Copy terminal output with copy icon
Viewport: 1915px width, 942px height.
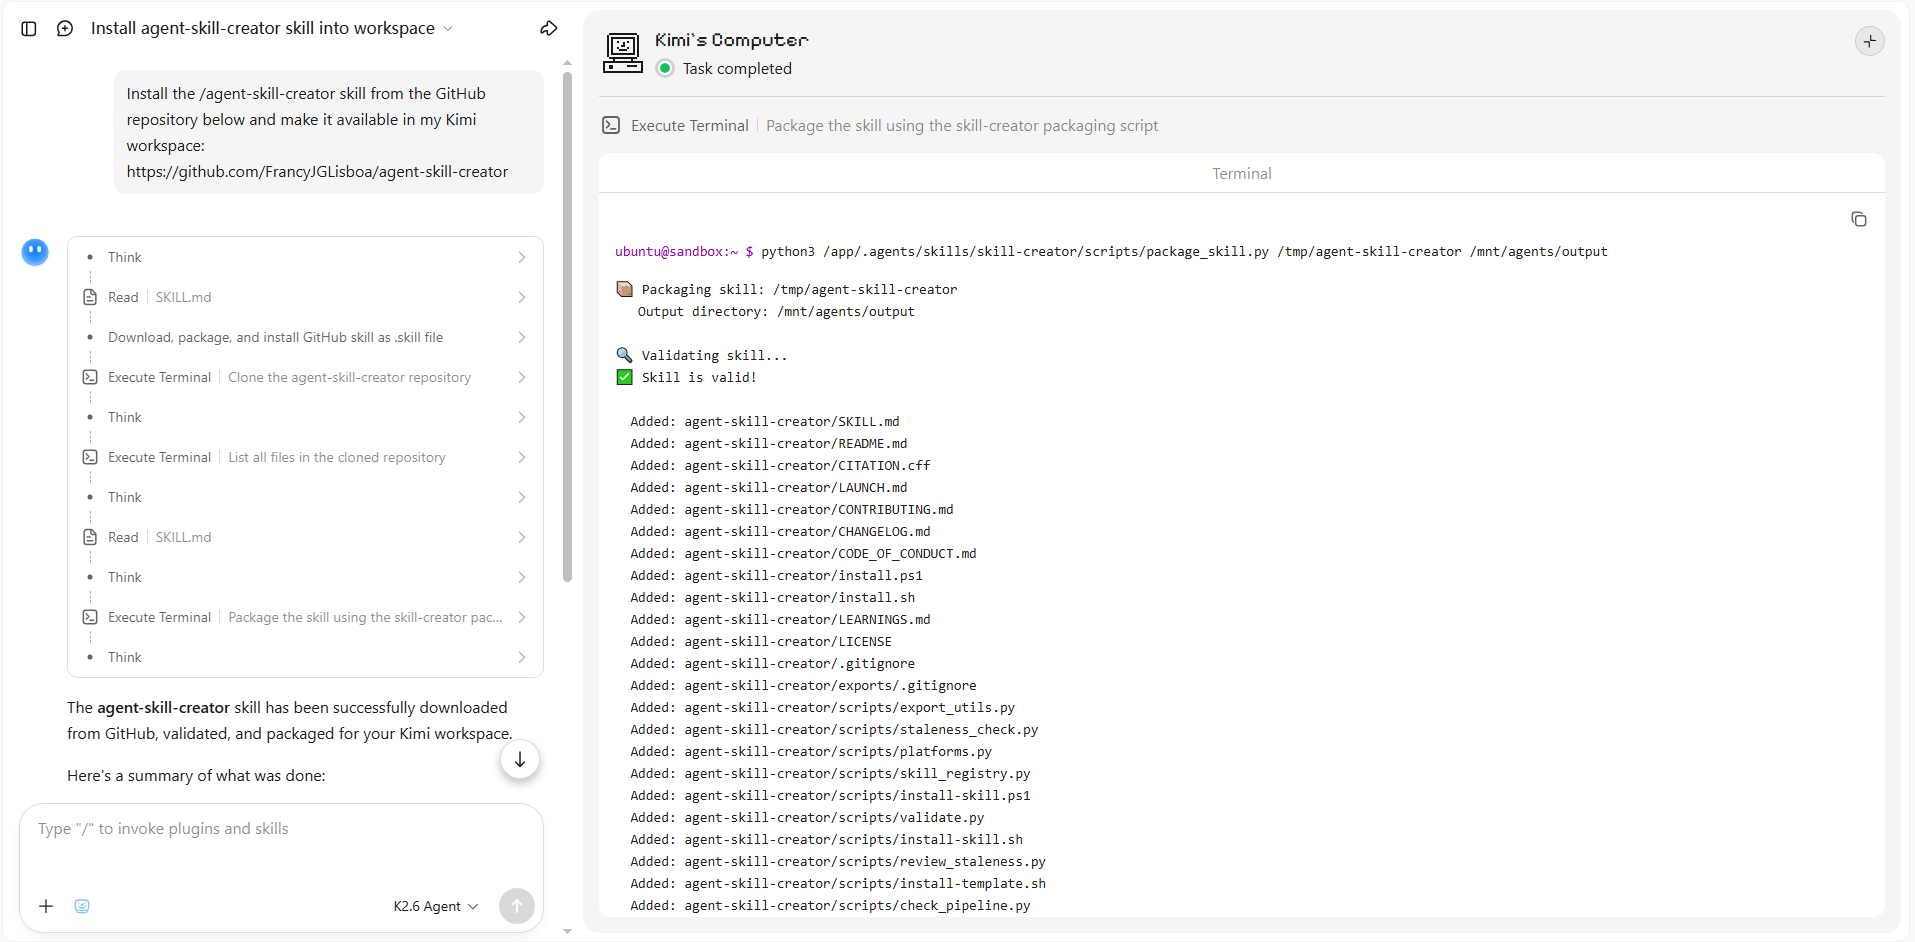pyautogui.click(x=1858, y=219)
